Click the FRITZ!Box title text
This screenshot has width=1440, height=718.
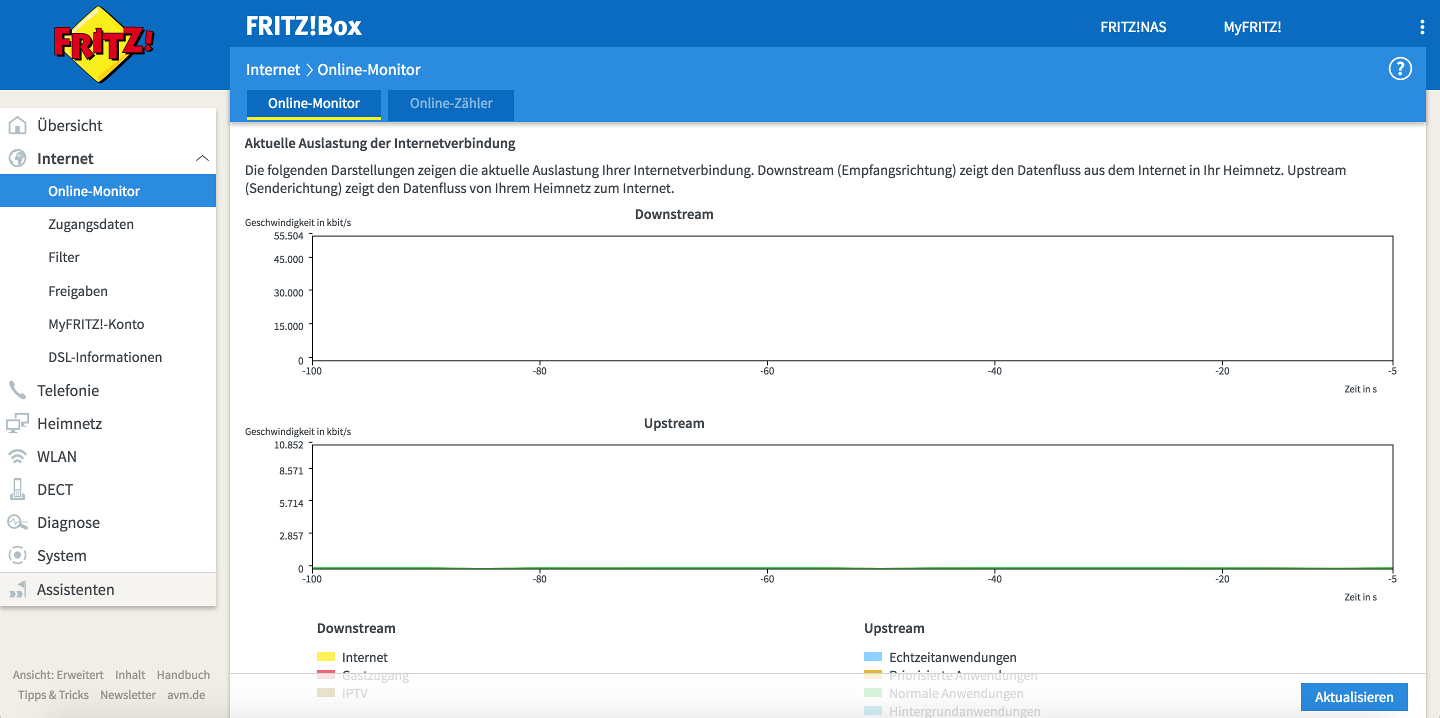point(304,26)
